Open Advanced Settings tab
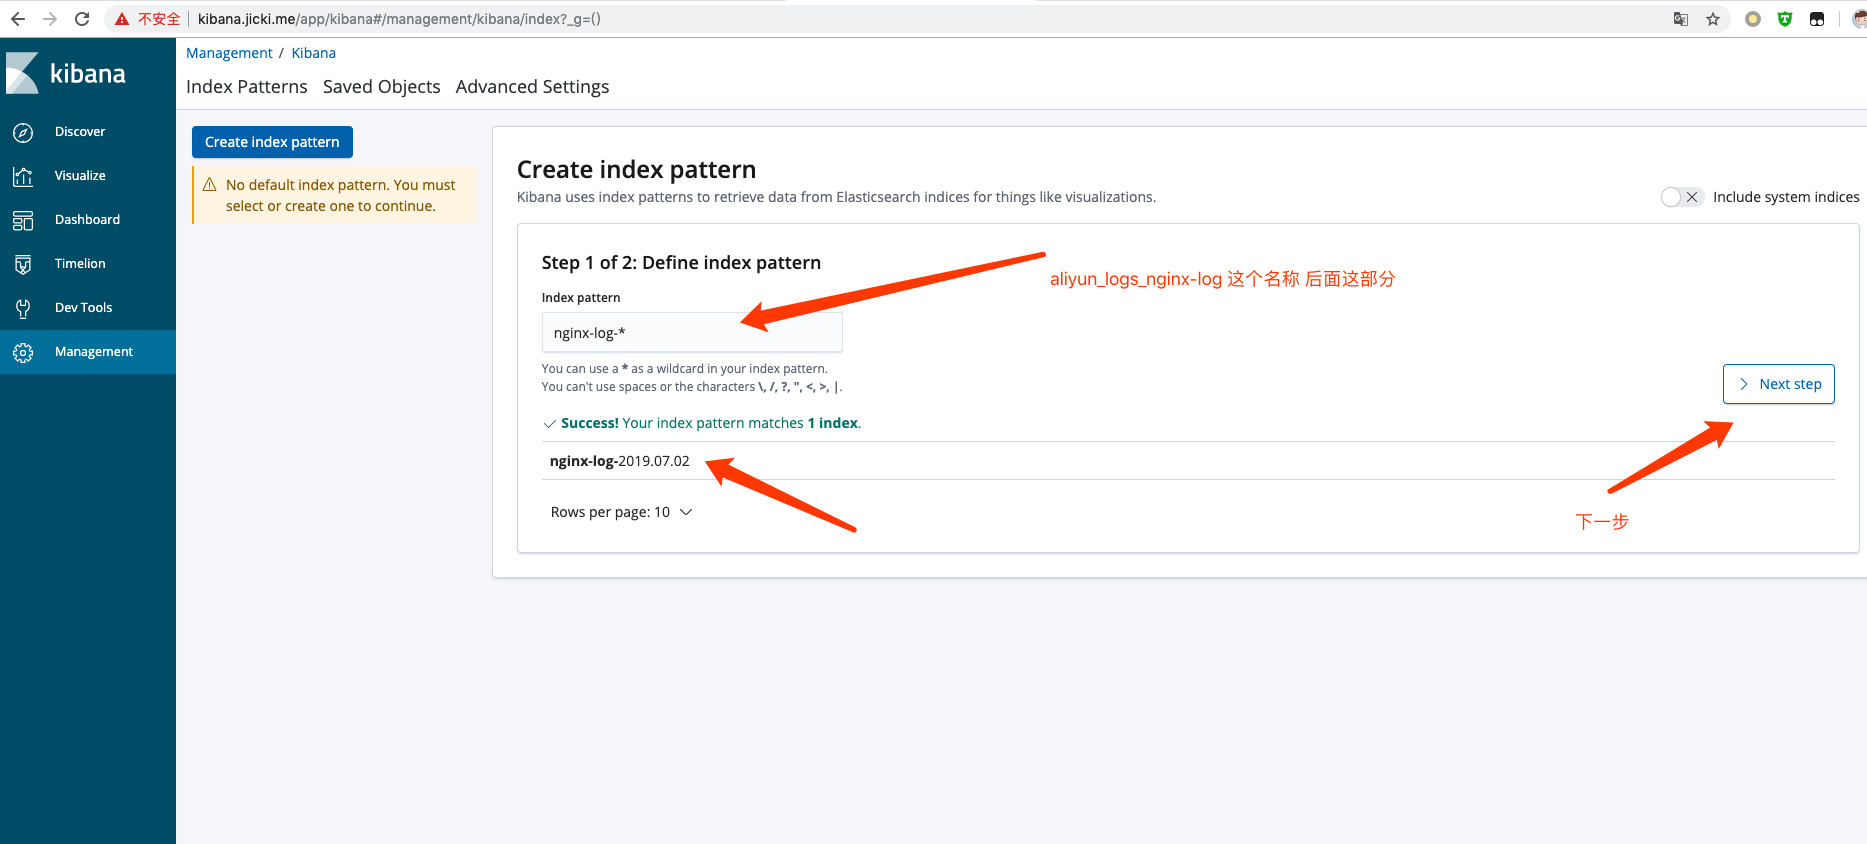The image size is (1867, 844). [532, 87]
